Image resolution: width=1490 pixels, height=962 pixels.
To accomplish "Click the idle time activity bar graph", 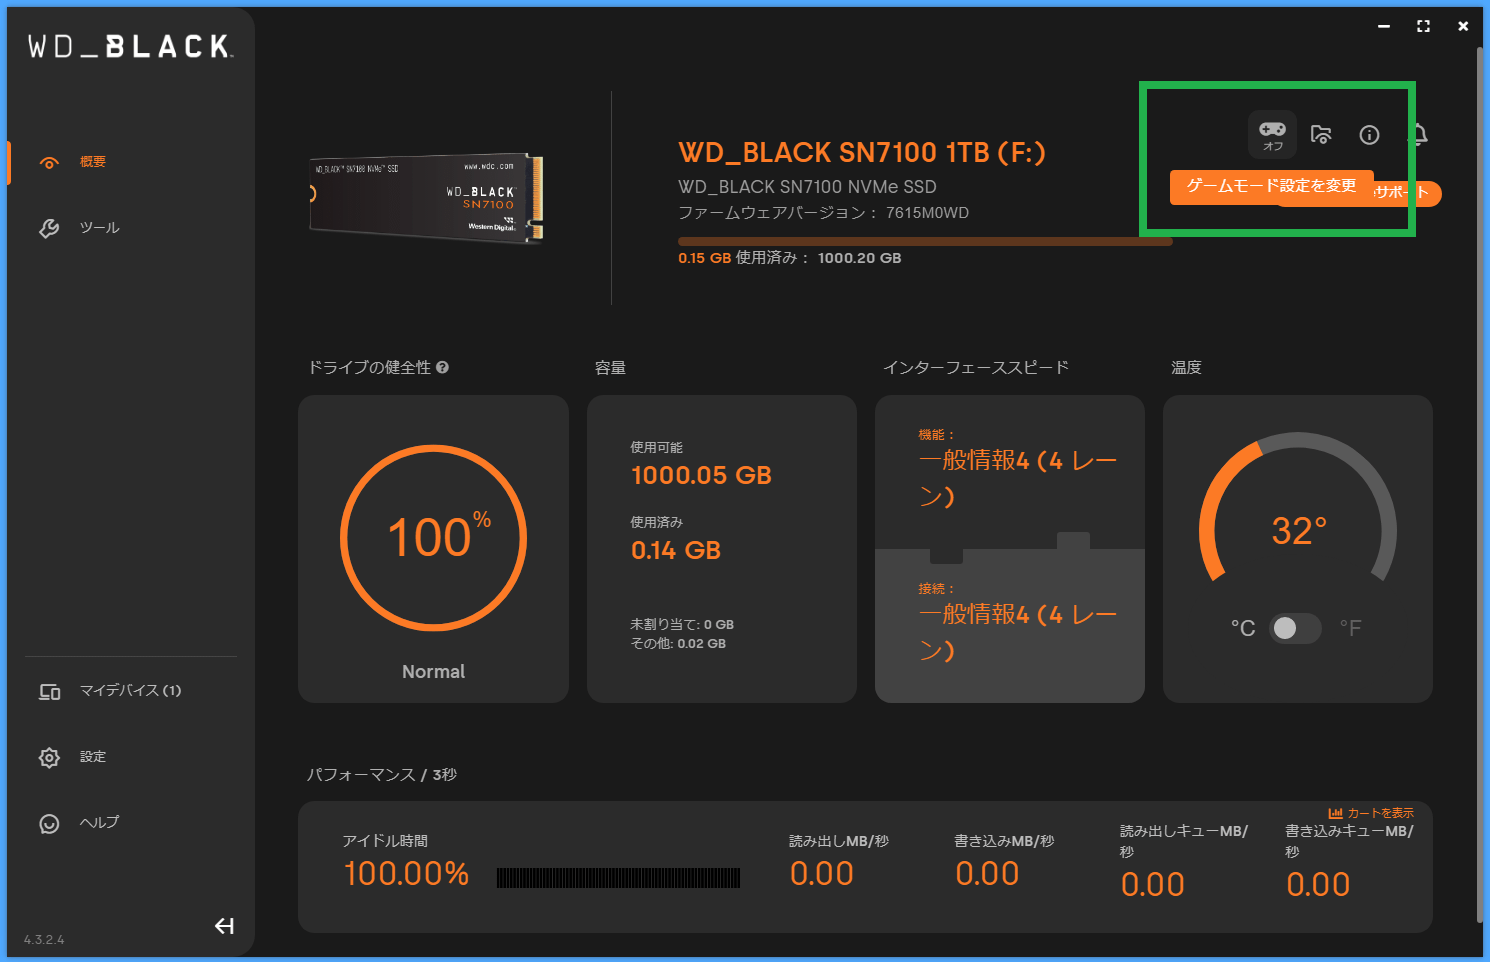I will 618,878.
